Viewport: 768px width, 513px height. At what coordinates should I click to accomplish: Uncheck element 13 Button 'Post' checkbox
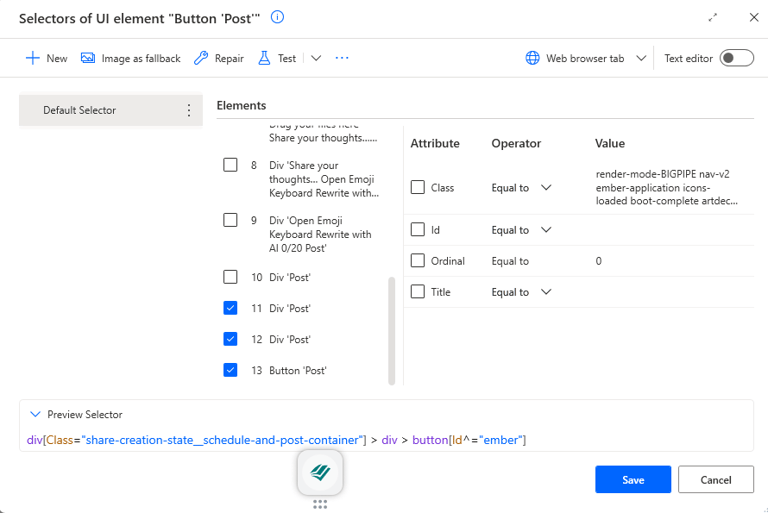231,370
